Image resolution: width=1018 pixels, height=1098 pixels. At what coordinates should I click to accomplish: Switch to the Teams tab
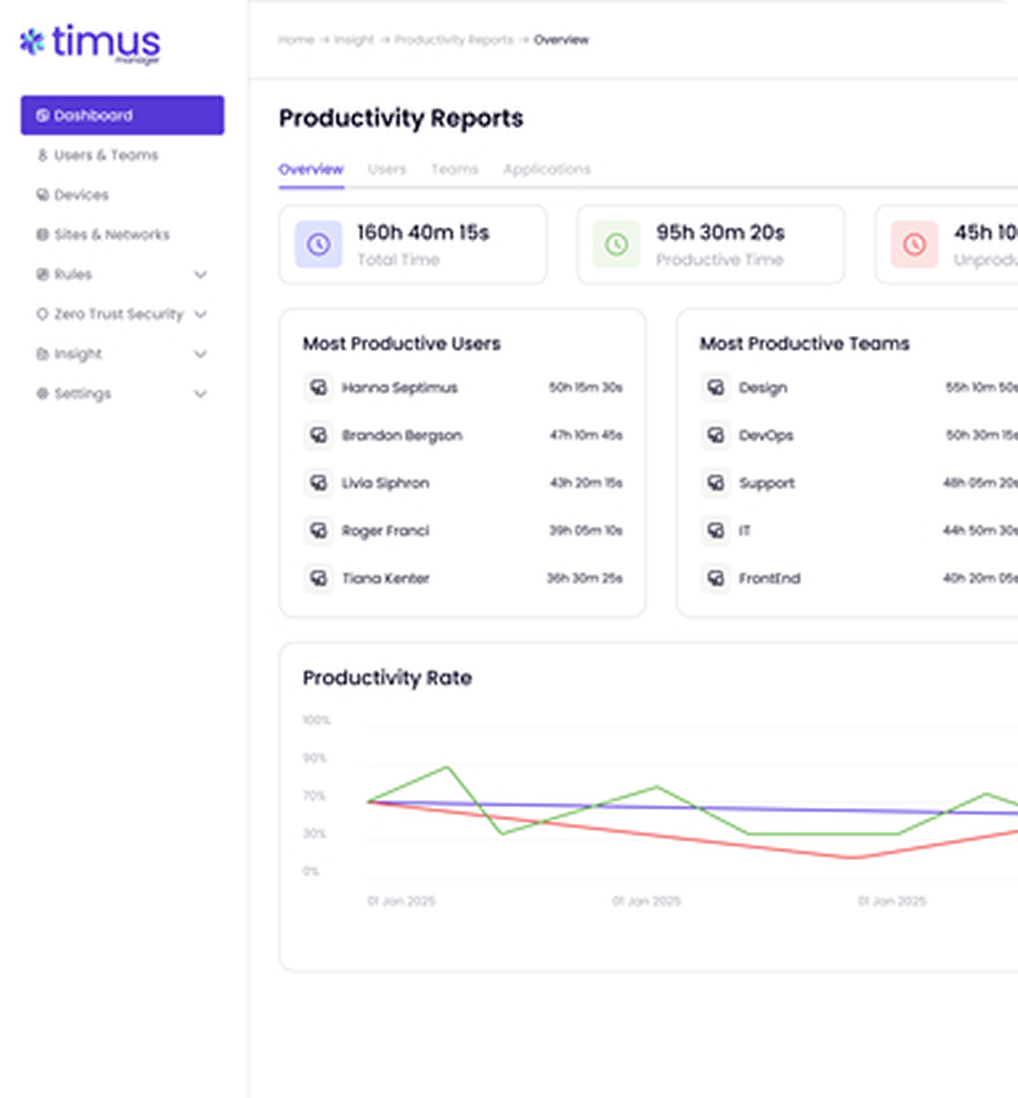454,169
